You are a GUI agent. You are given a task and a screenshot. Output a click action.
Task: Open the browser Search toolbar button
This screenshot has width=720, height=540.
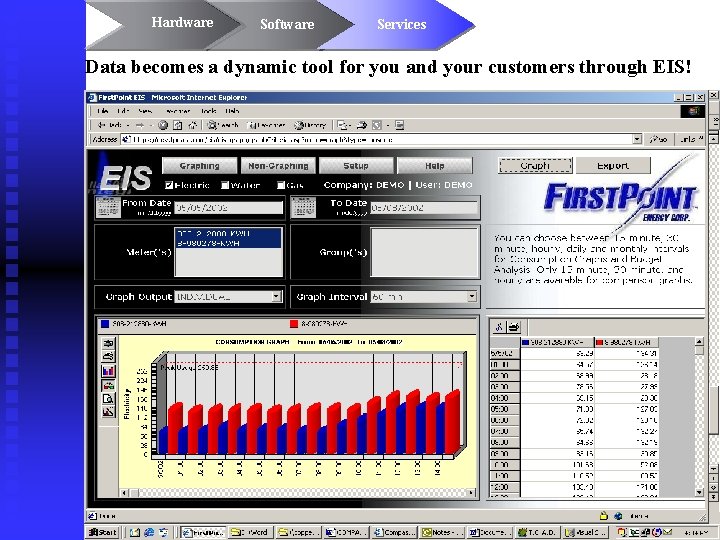[x=222, y=125]
